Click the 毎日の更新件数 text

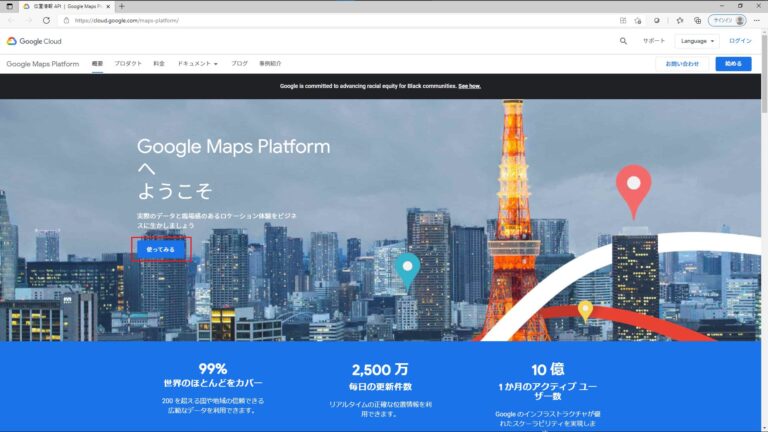click(380, 387)
